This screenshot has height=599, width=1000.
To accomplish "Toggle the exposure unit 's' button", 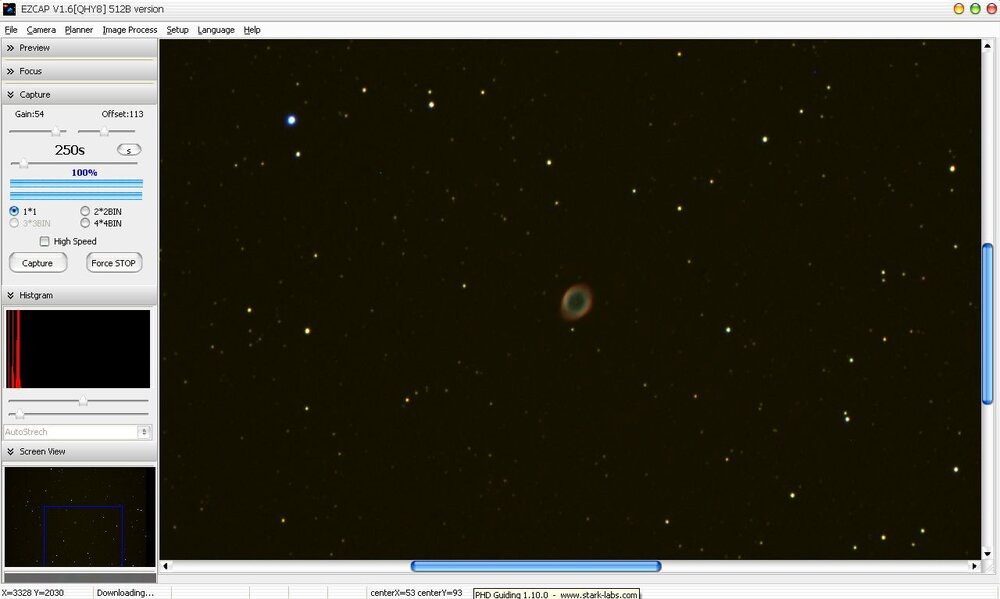I will pos(129,150).
